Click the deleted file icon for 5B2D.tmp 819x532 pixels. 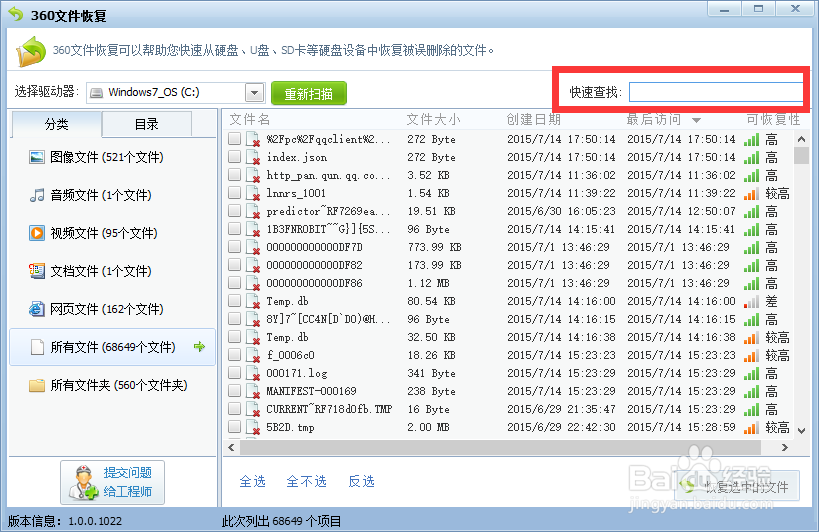click(x=253, y=427)
